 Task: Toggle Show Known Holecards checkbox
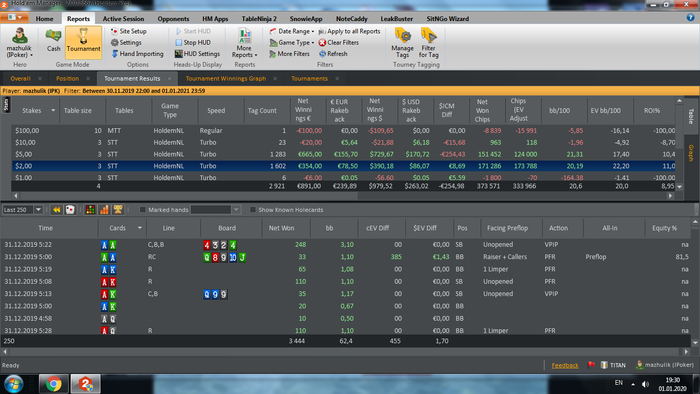tap(253, 210)
